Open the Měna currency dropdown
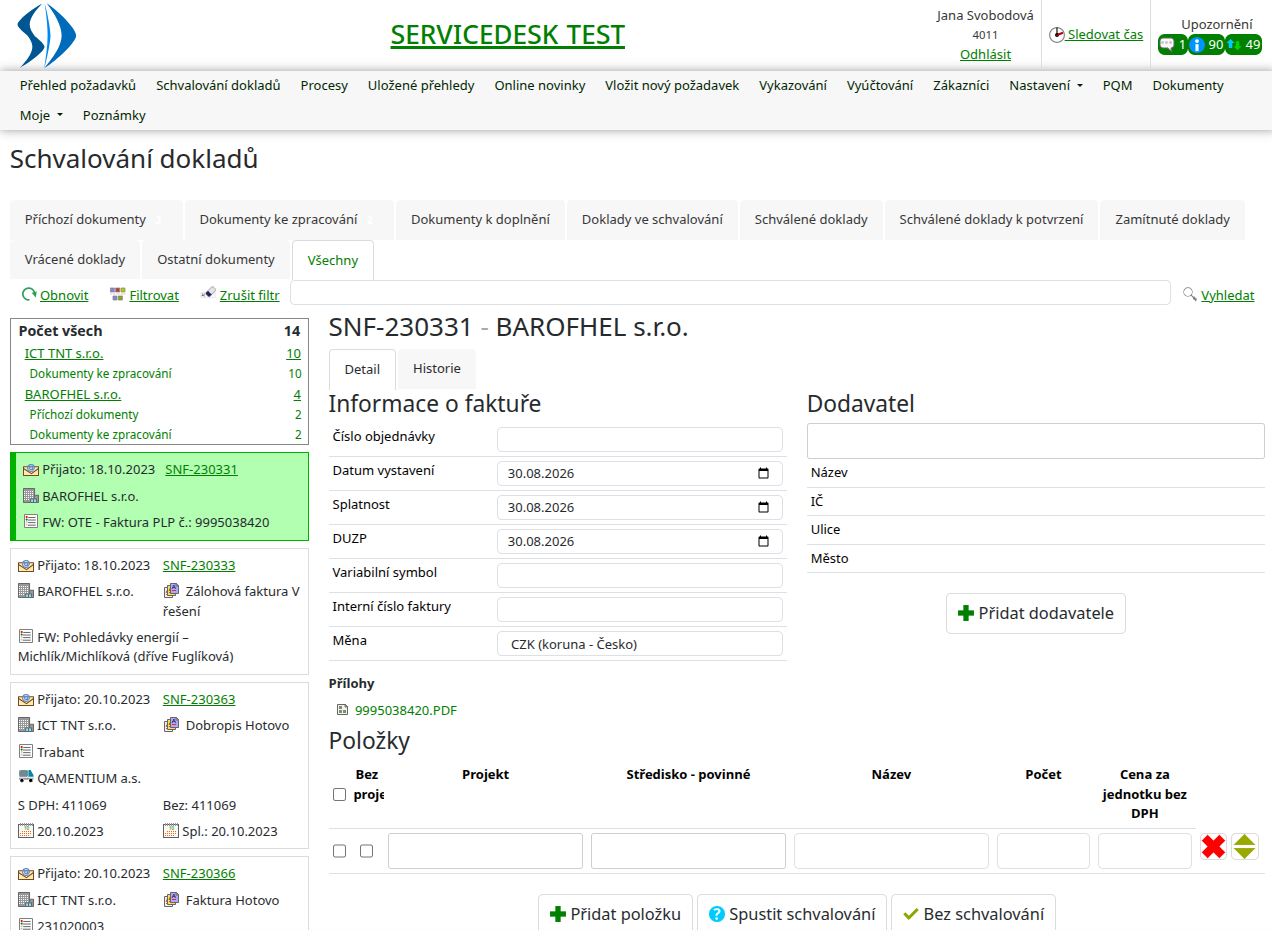Viewport: 1272px width, 930px height. [640, 644]
